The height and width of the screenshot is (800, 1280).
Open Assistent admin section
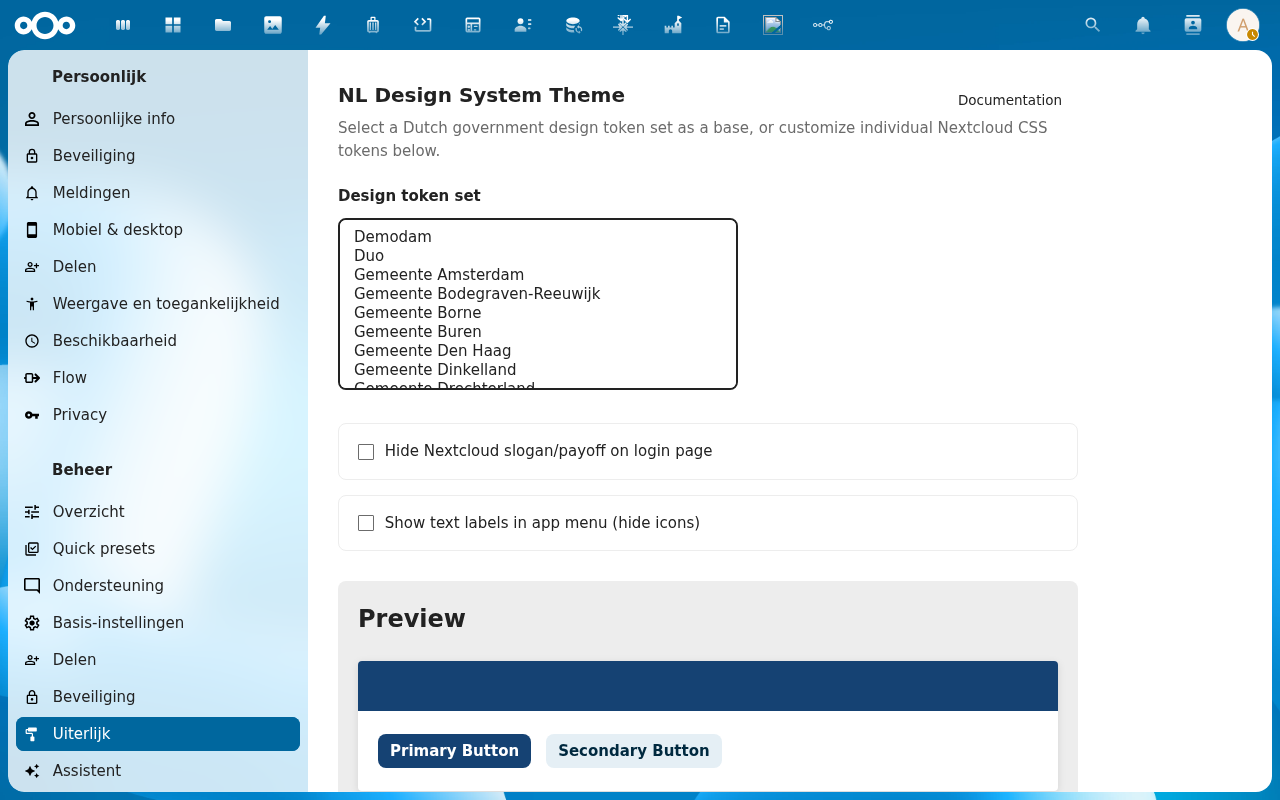coord(158,771)
